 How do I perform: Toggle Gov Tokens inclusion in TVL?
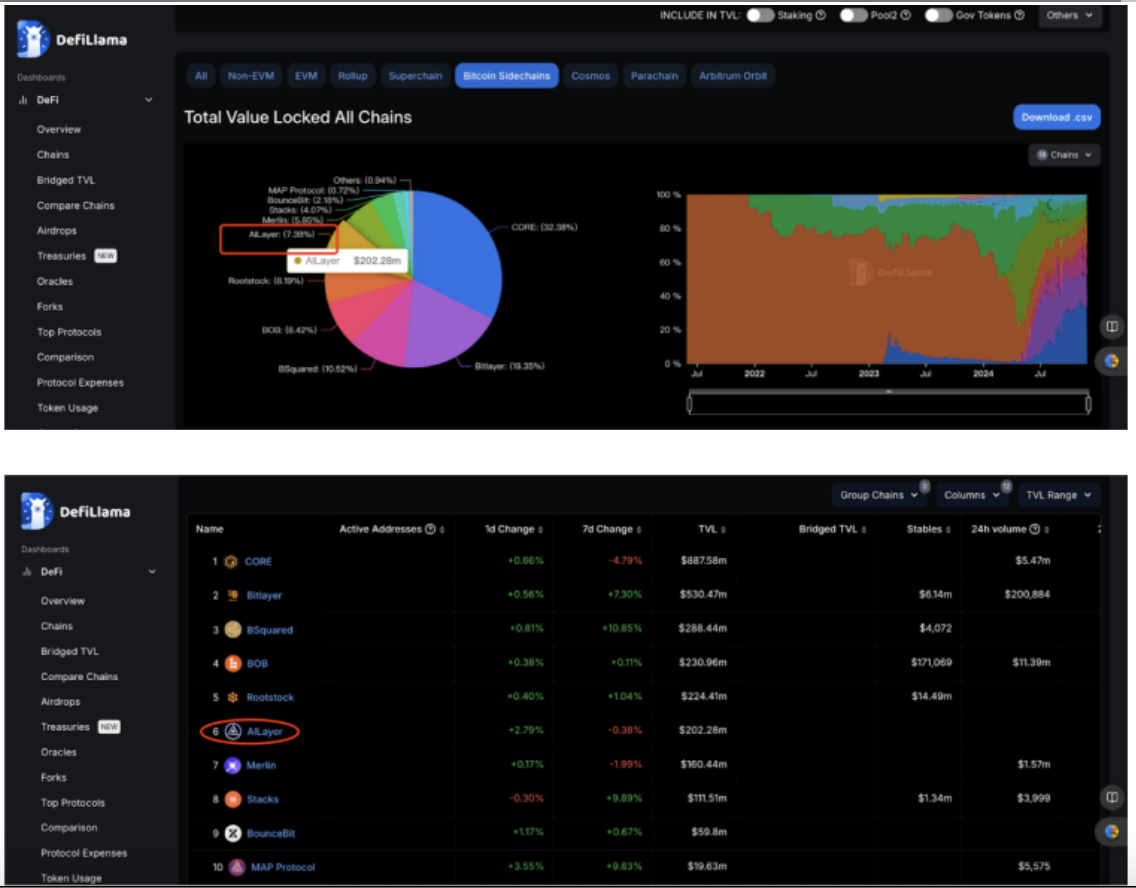coord(938,15)
